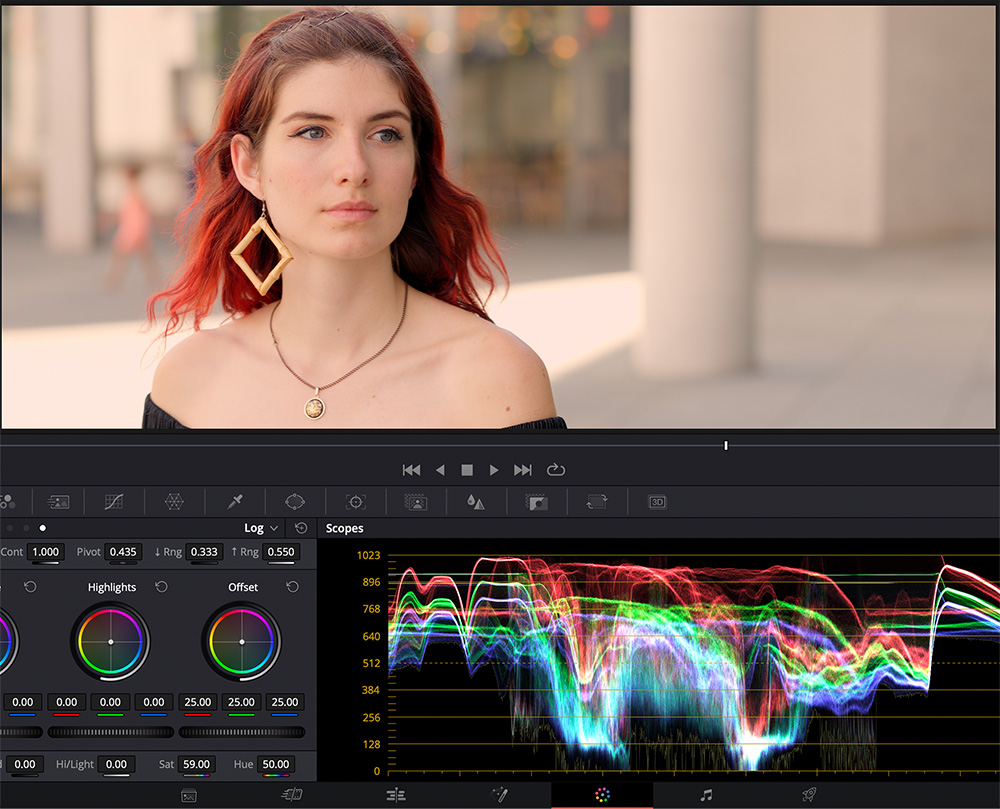Viewport: 1000px width, 809px height.
Task: Select the first wheels mode dot
Action: pos(10,528)
